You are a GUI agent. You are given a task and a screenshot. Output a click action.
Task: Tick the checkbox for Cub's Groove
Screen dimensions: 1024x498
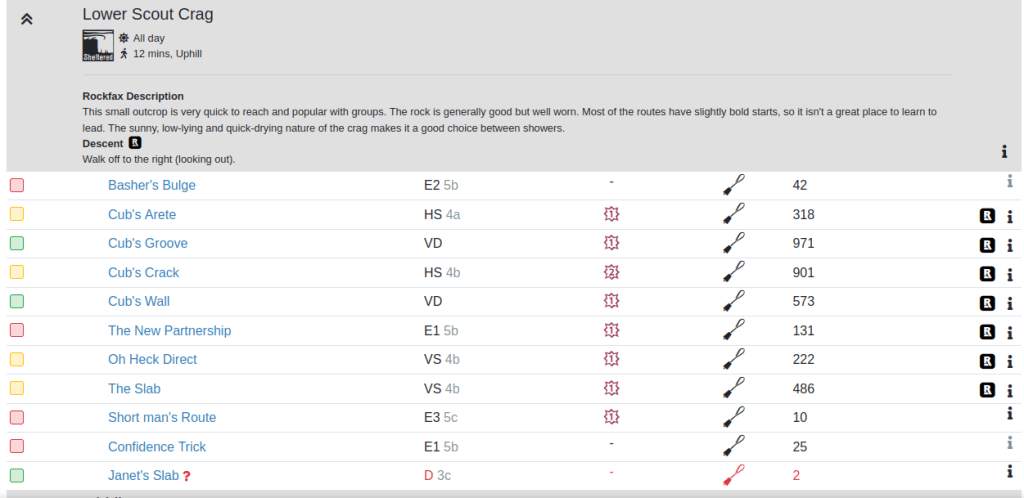click(x=17, y=243)
